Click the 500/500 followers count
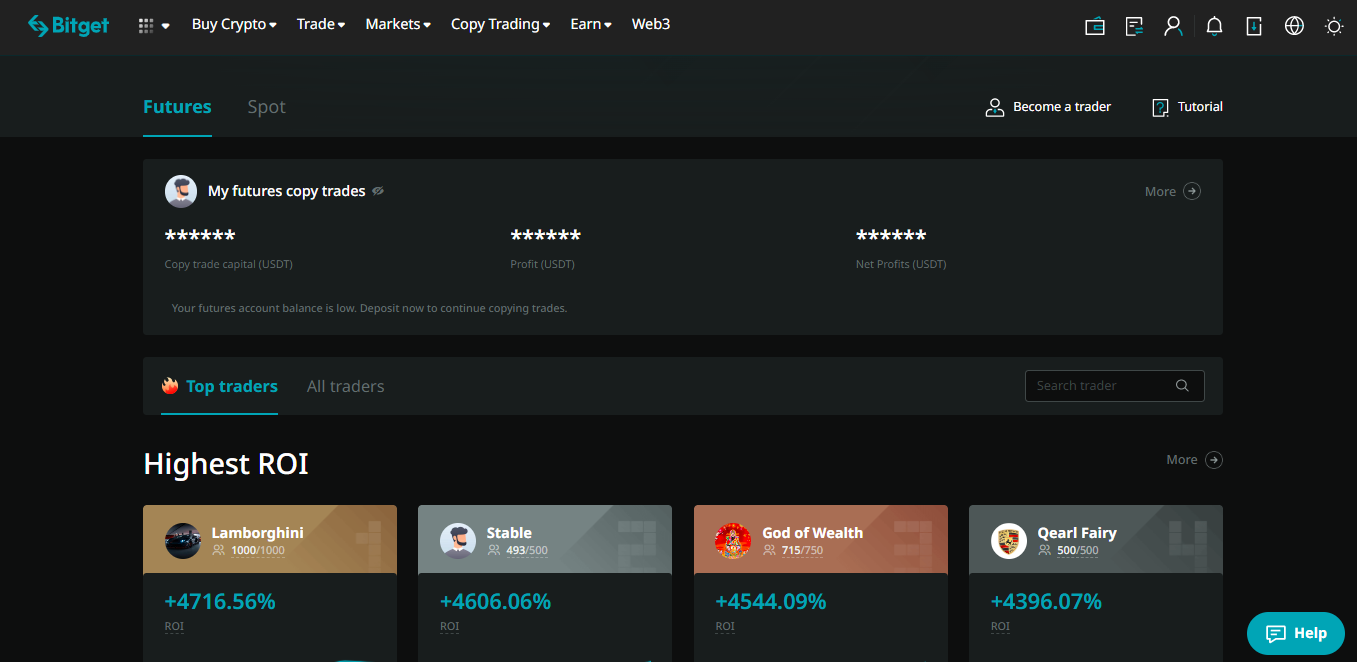This screenshot has width=1357, height=662. click(x=1078, y=550)
